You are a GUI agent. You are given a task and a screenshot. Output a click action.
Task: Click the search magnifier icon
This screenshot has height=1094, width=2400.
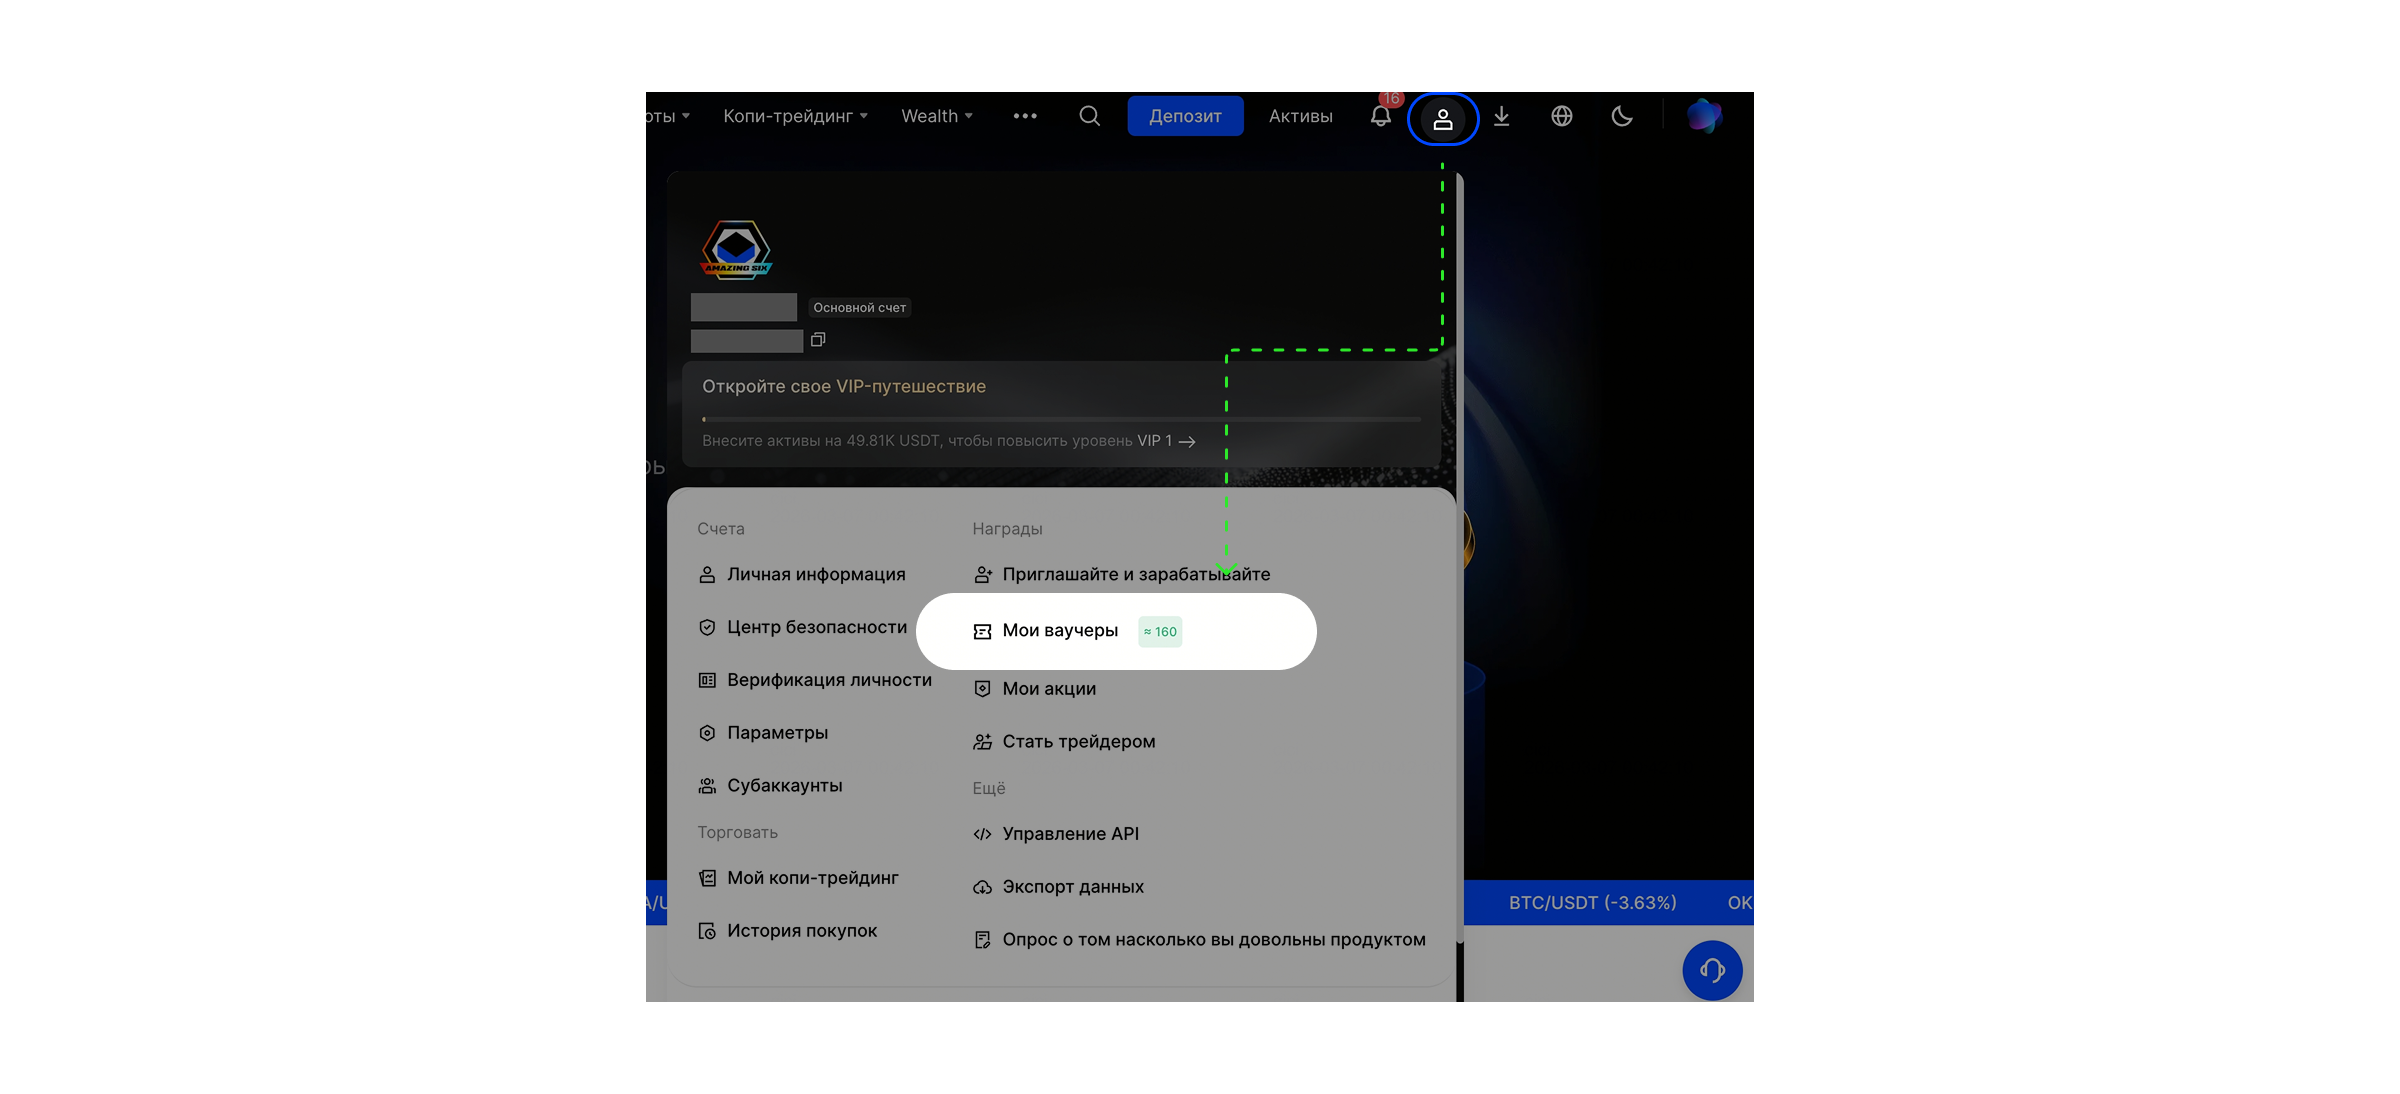(1089, 116)
